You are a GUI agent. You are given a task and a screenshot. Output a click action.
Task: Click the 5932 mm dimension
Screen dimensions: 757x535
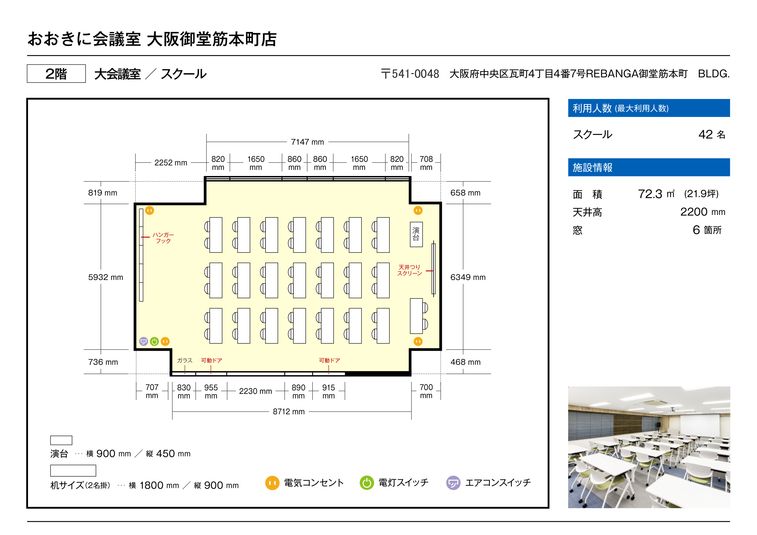(x=105, y=277)
